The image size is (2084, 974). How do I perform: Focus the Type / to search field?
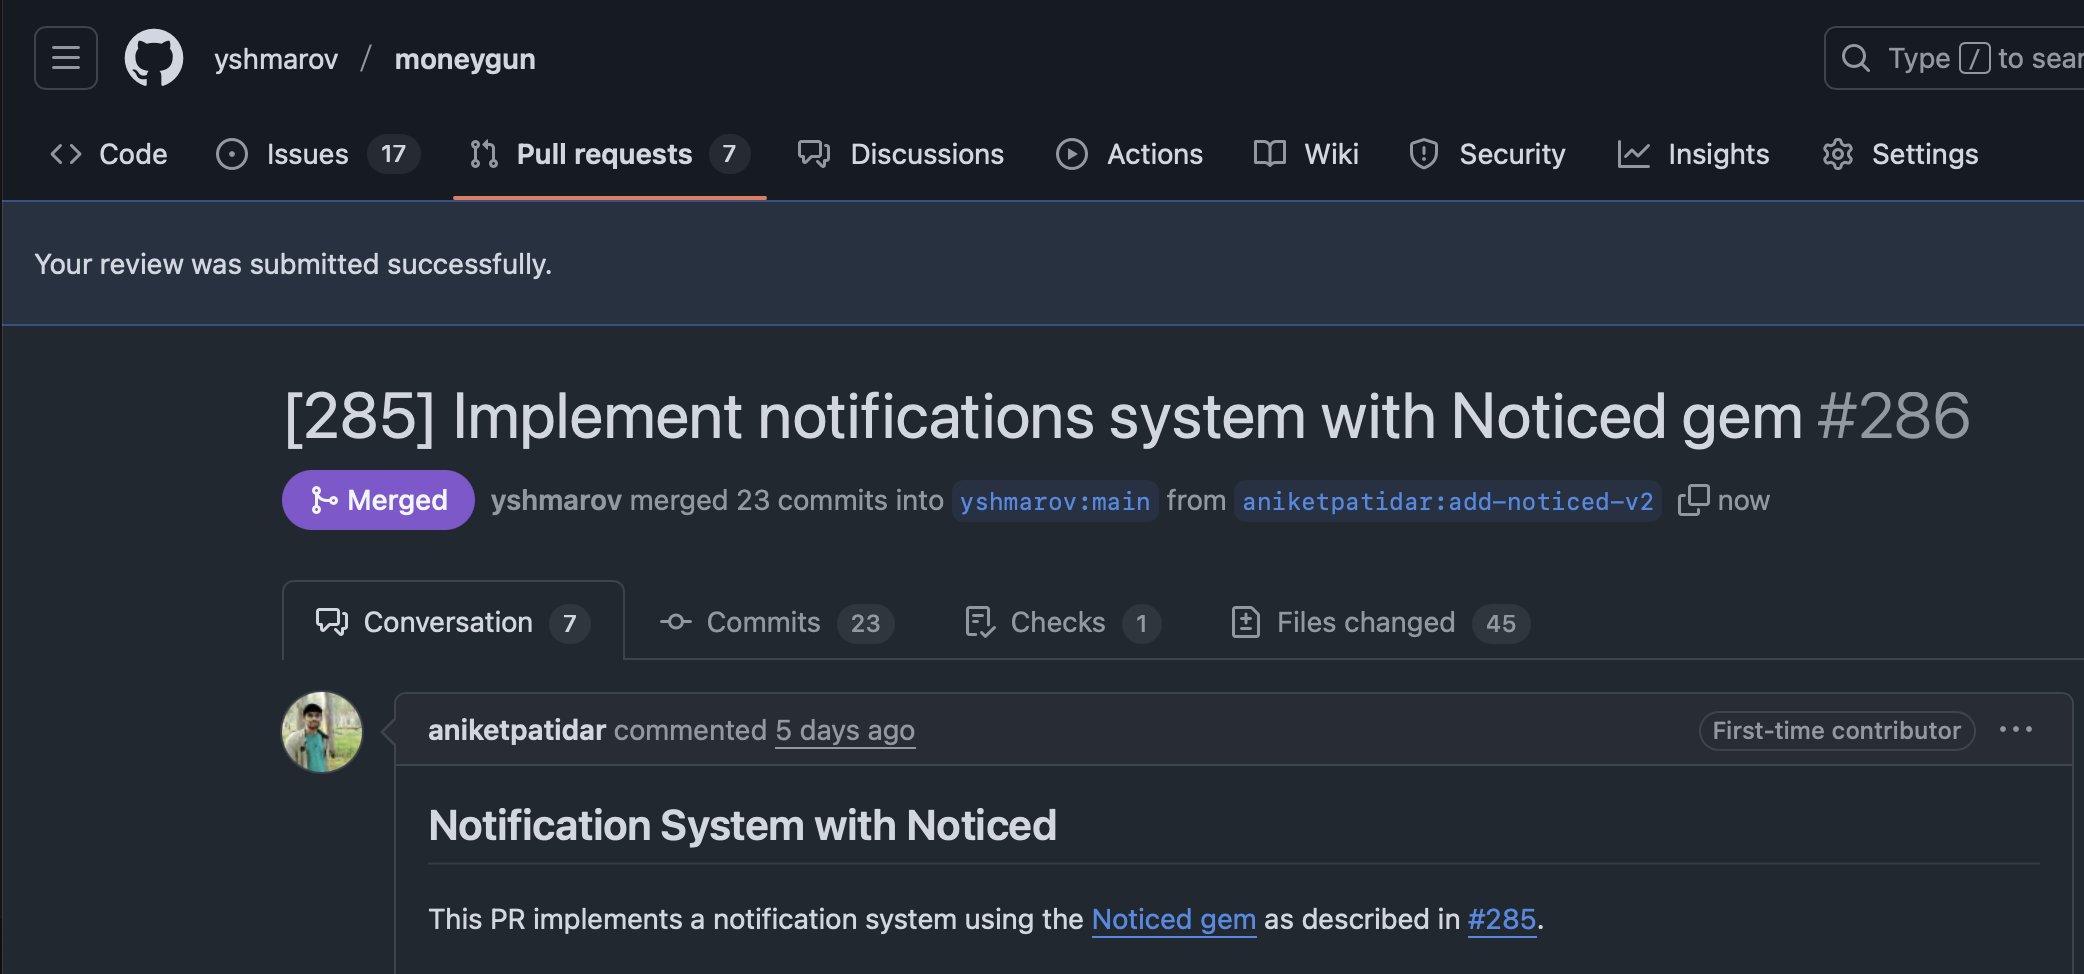click(1955, 58)
